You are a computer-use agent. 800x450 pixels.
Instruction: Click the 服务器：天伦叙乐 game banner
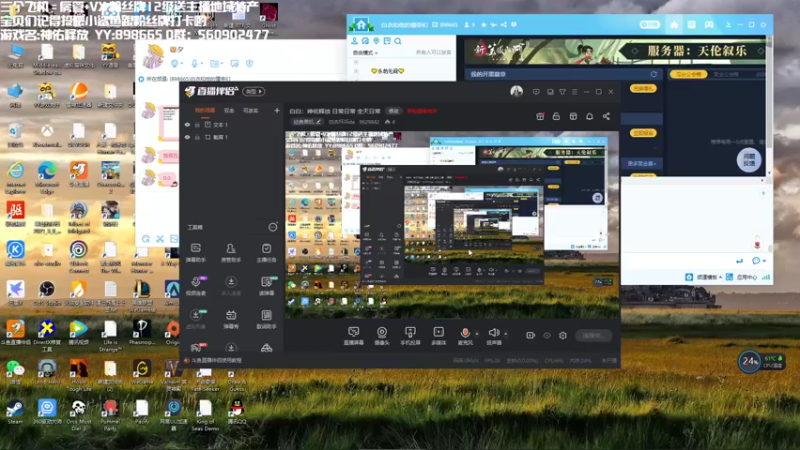pos(615,51)
